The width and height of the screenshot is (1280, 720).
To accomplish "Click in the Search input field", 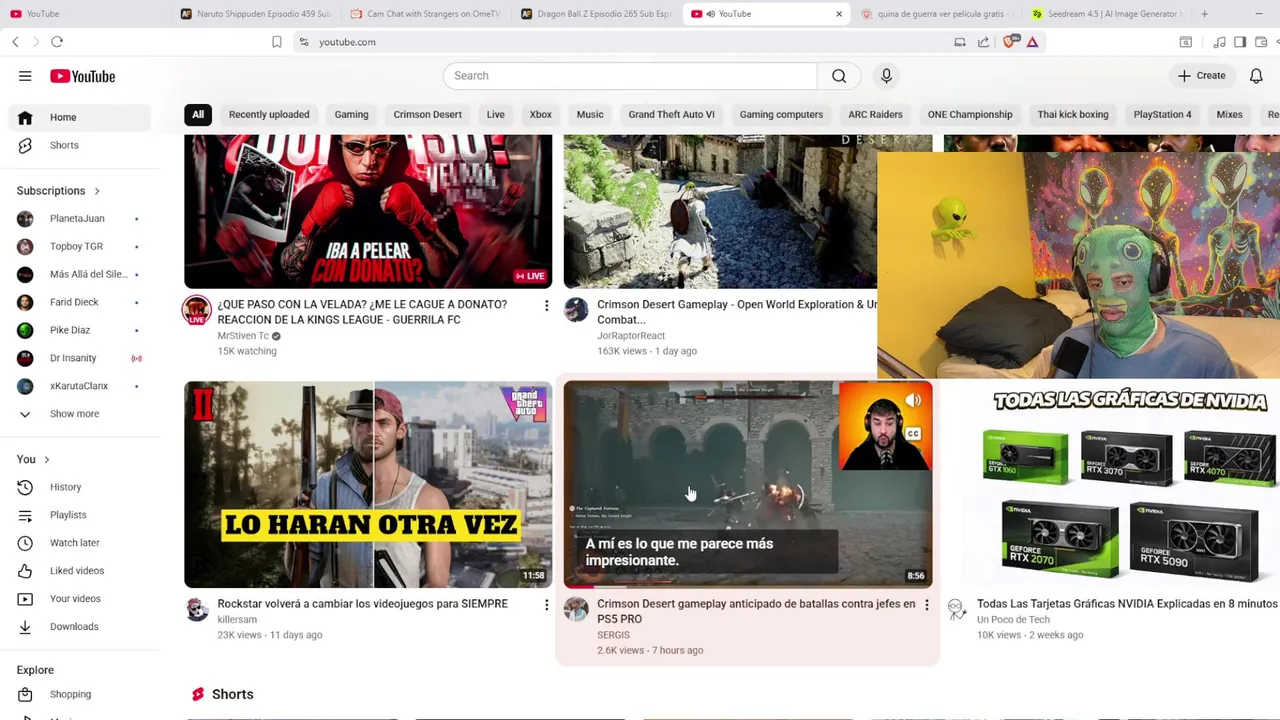I will [630, 76].
